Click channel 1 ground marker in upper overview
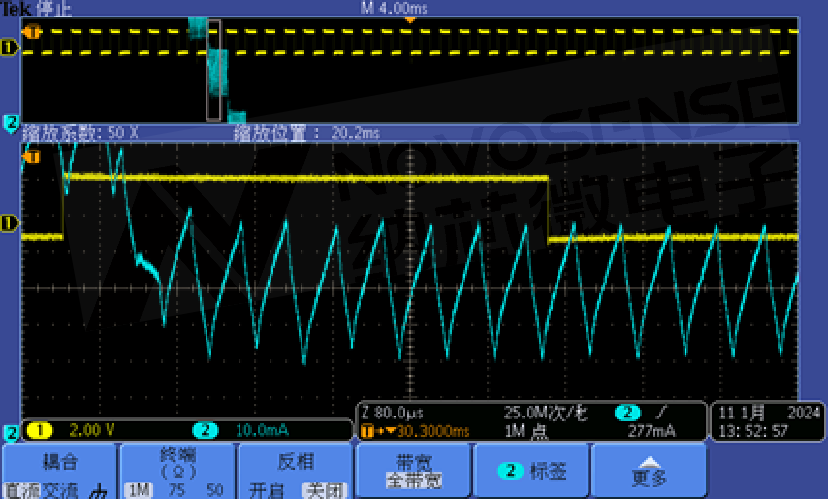828x499 pixels. [x=10, y=47]
